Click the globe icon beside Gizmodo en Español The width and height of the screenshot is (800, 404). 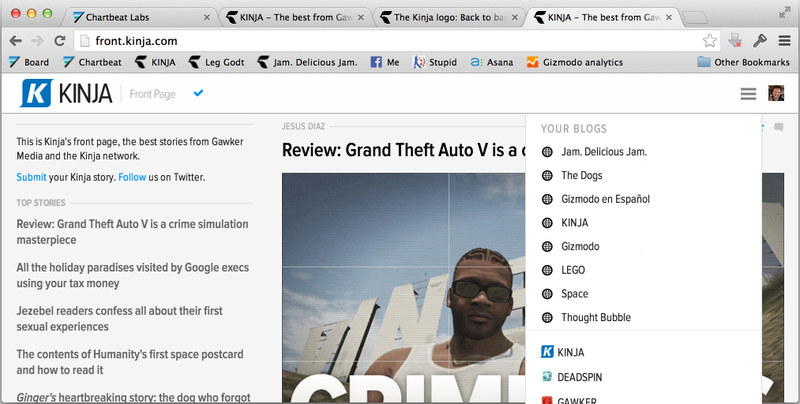547,199
